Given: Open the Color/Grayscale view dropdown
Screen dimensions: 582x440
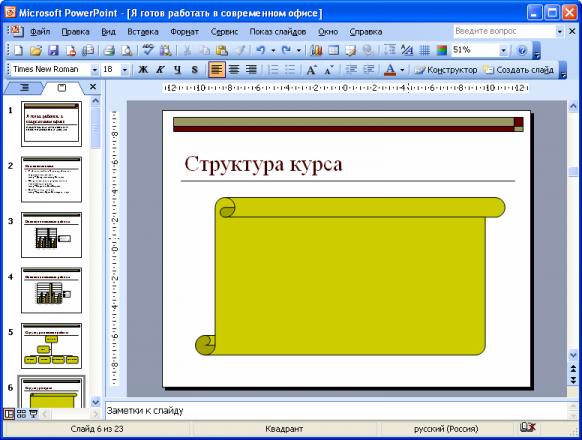Looking at the screenshot, I should tap(442, 50).
